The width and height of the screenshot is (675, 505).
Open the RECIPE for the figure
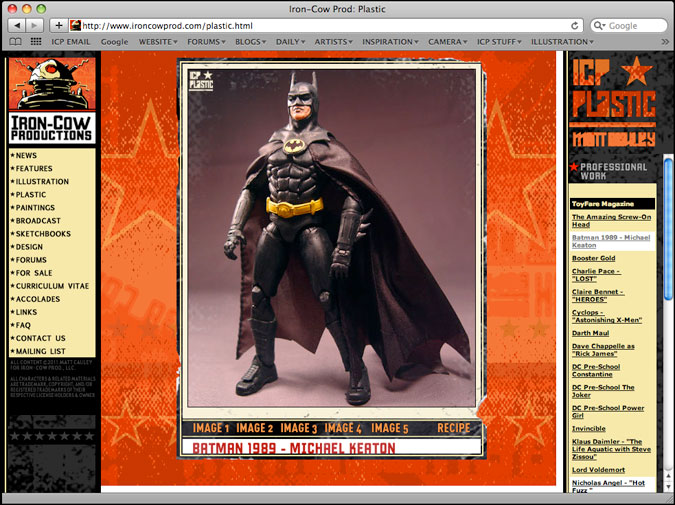pyautogui.click(x=454, y=428)
